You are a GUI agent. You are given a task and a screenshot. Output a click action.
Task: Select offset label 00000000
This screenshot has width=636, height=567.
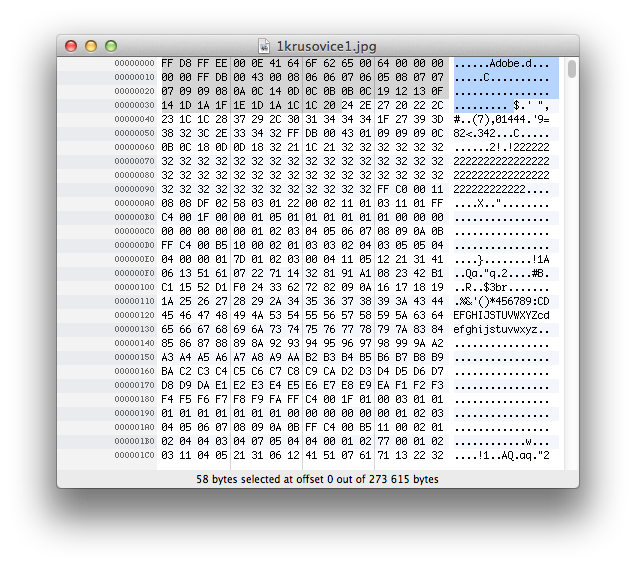(134, 63)
